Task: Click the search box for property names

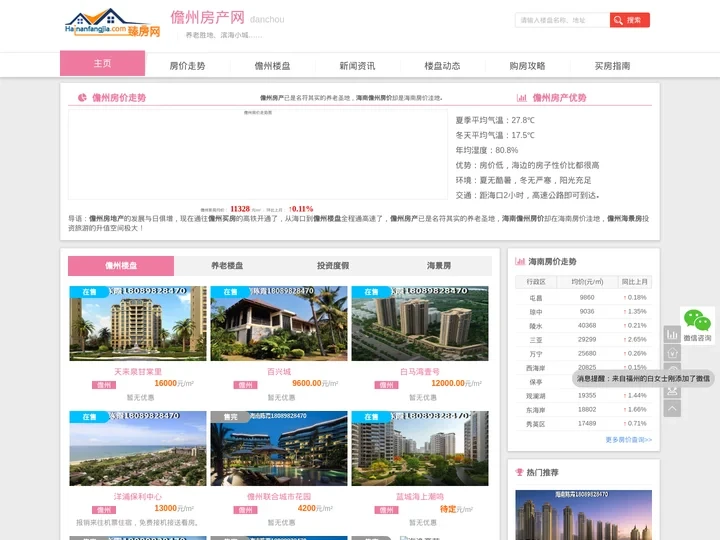Action: tap(562, 20)
